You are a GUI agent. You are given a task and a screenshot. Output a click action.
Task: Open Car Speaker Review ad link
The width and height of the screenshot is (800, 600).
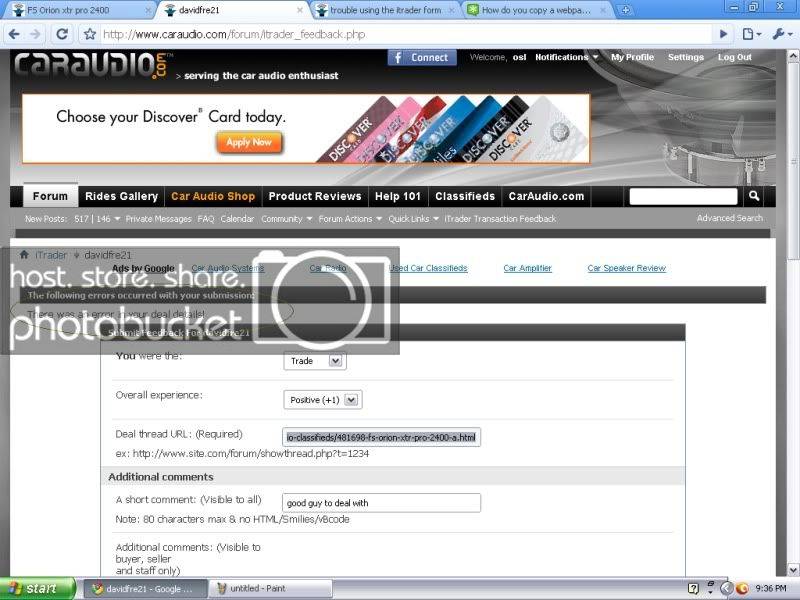click(627, 268)
